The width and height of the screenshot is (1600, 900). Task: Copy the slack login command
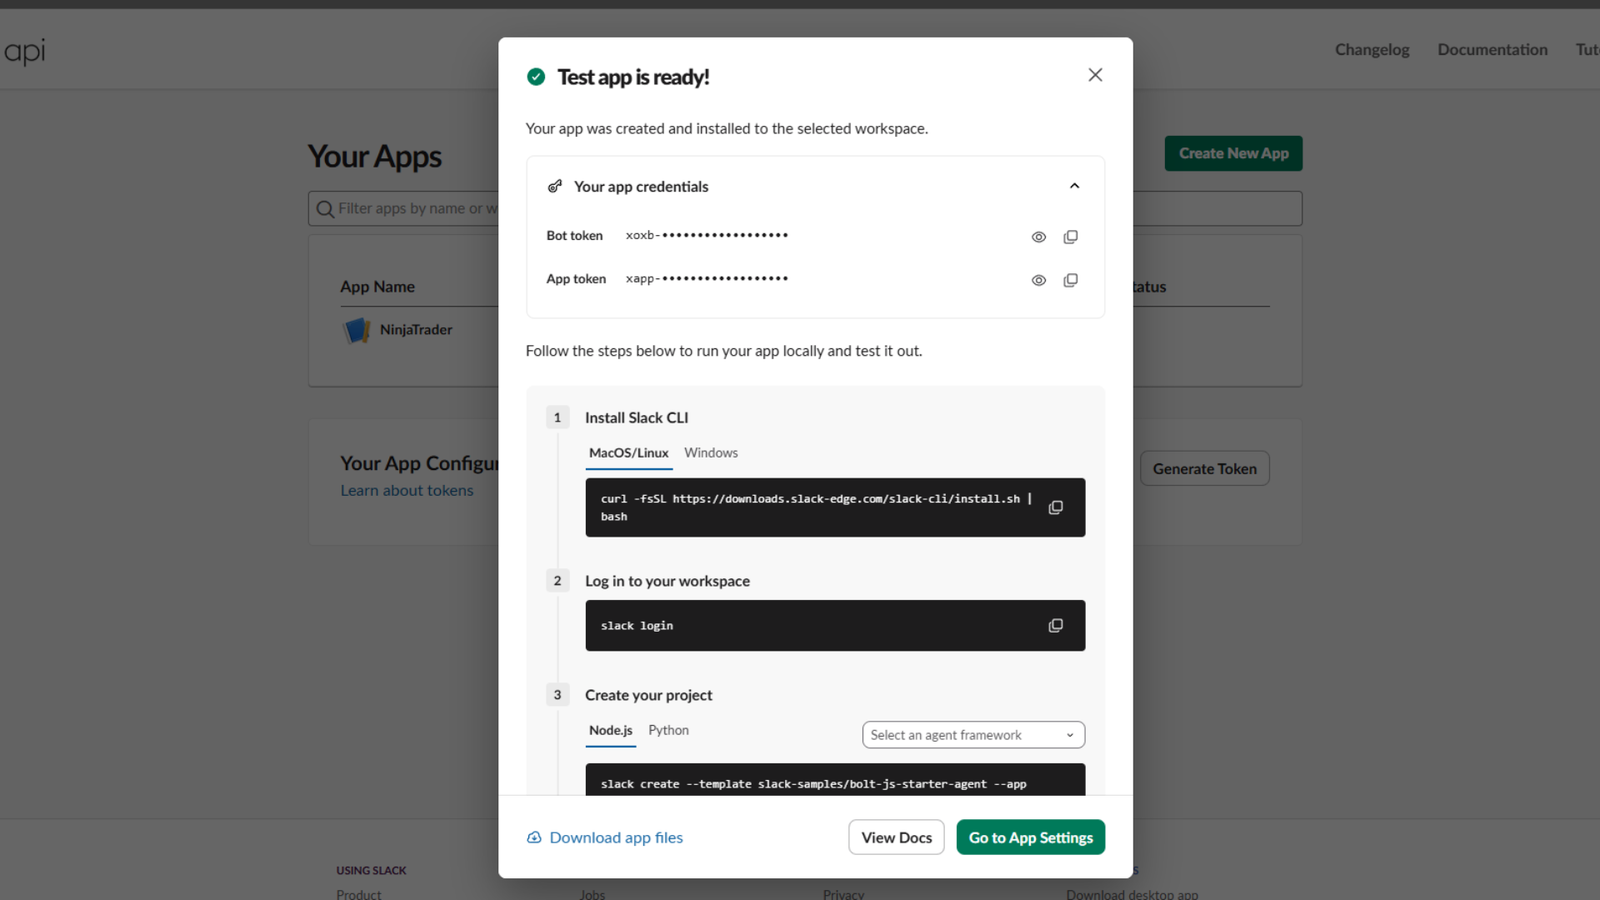1055,626
